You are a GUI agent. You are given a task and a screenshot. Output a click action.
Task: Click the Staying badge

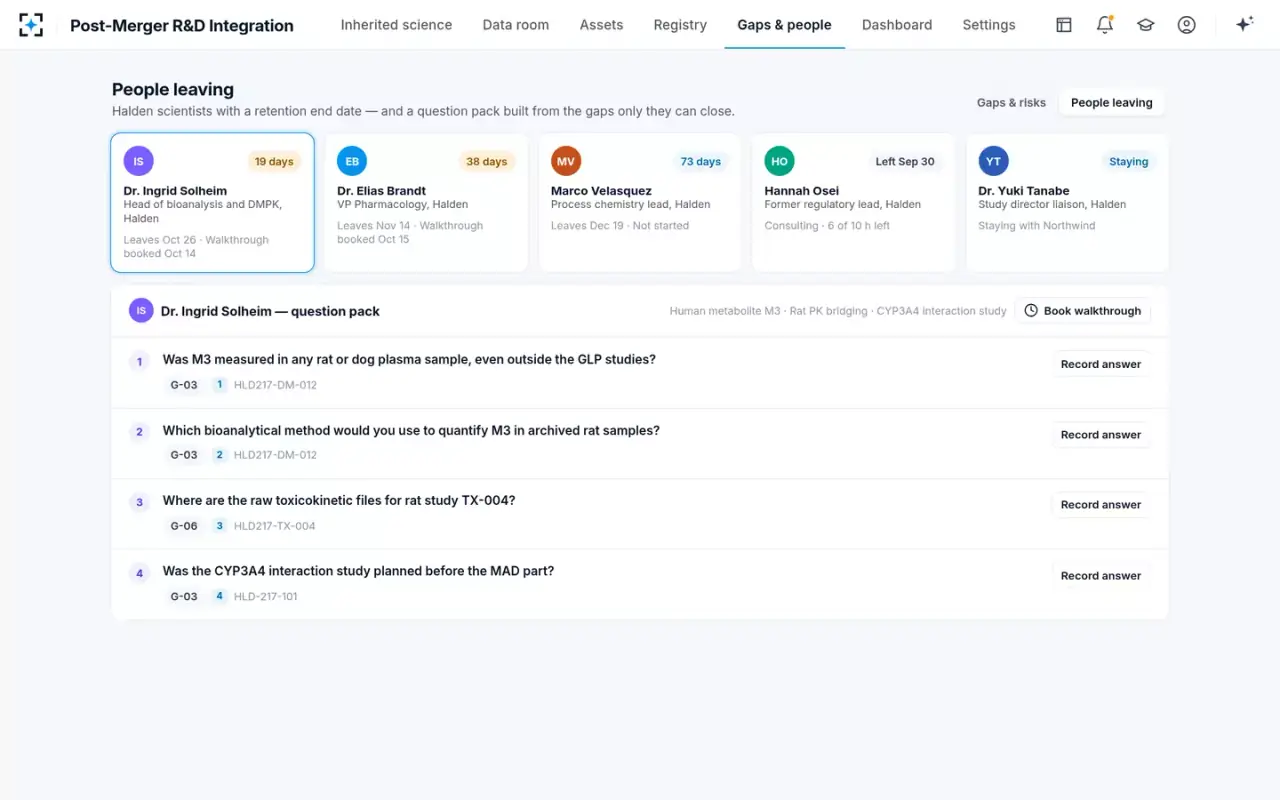click(1129, 162)
